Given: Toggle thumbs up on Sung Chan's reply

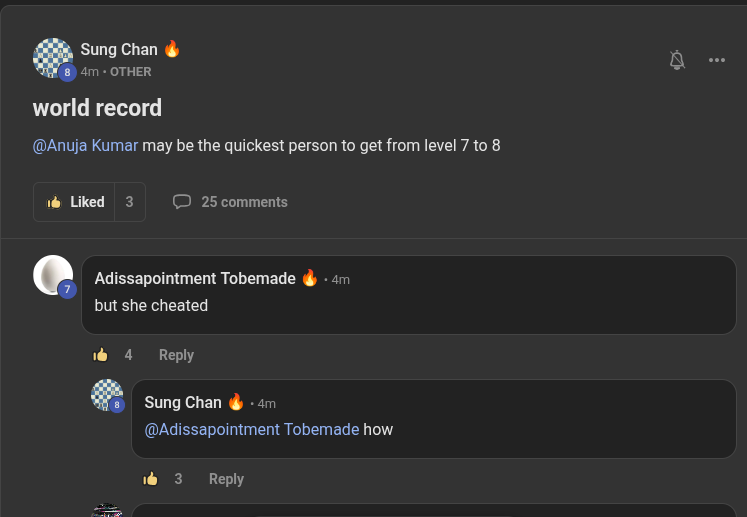Looking at the screenshot, I should (151, 479).
